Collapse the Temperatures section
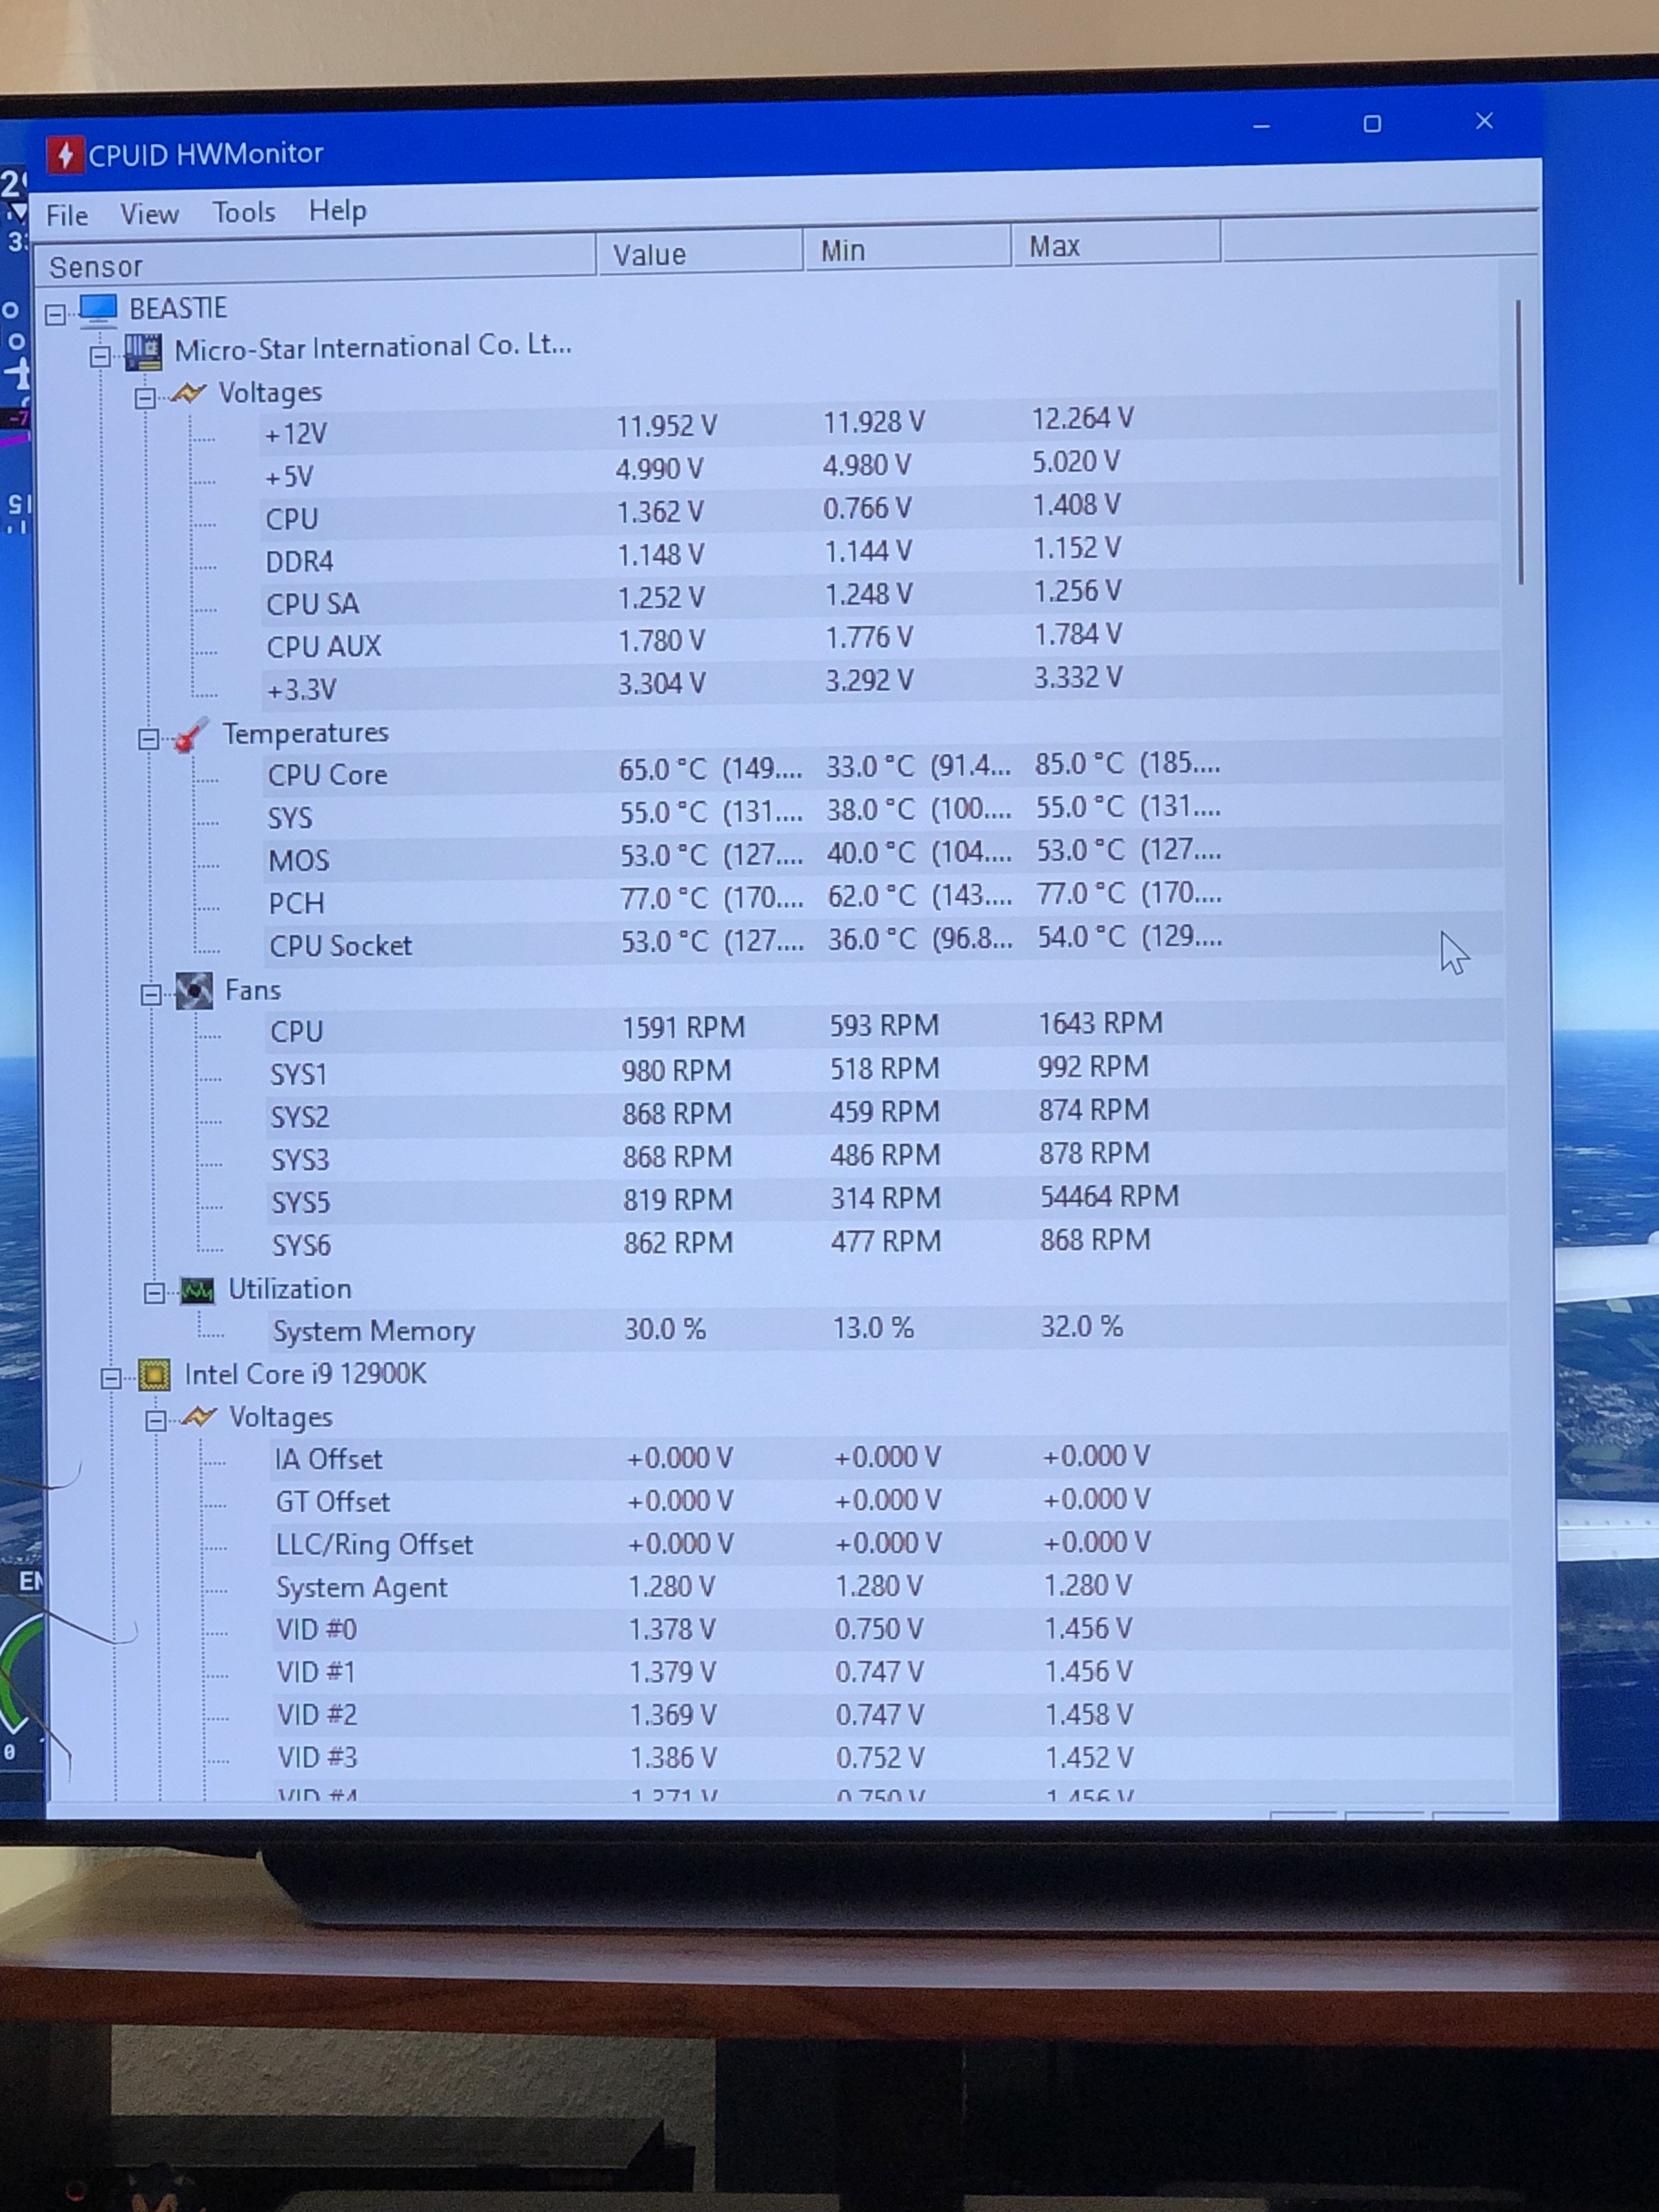The image size is (1659, 2212). [148, 740]
